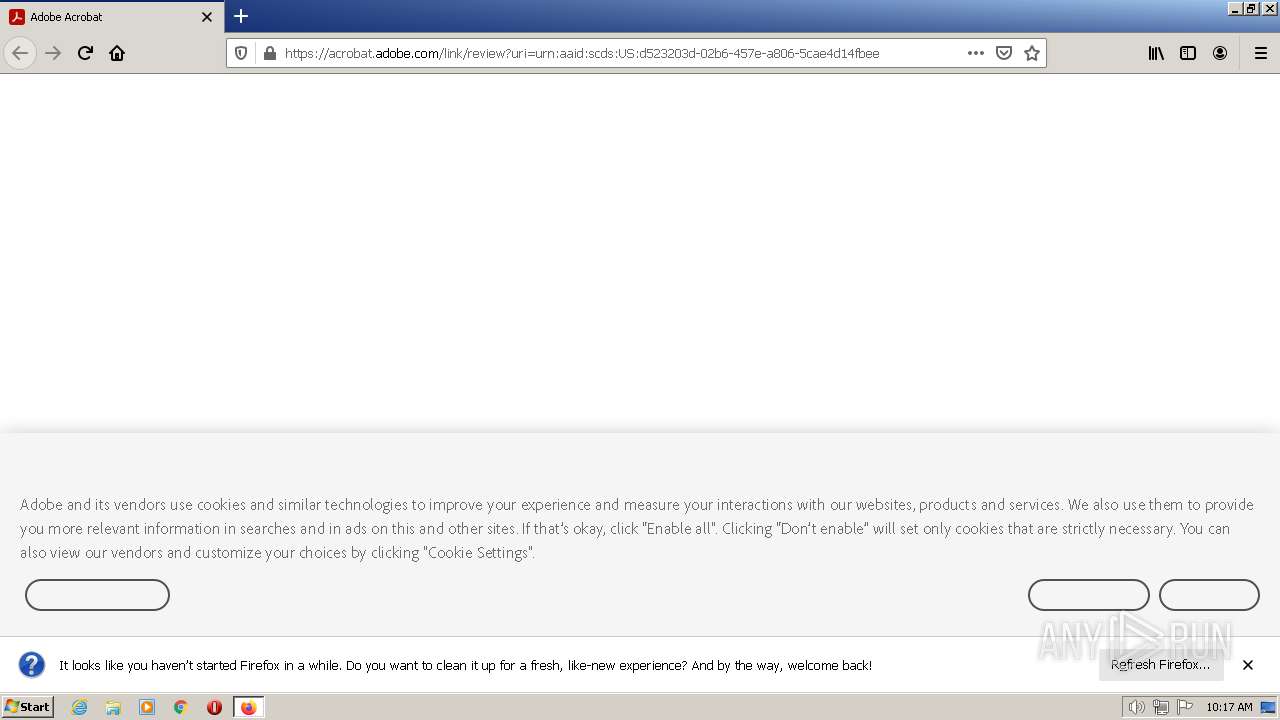Open the Firefox Account menu
The image size is (1280, 720).
point(1220,53)
